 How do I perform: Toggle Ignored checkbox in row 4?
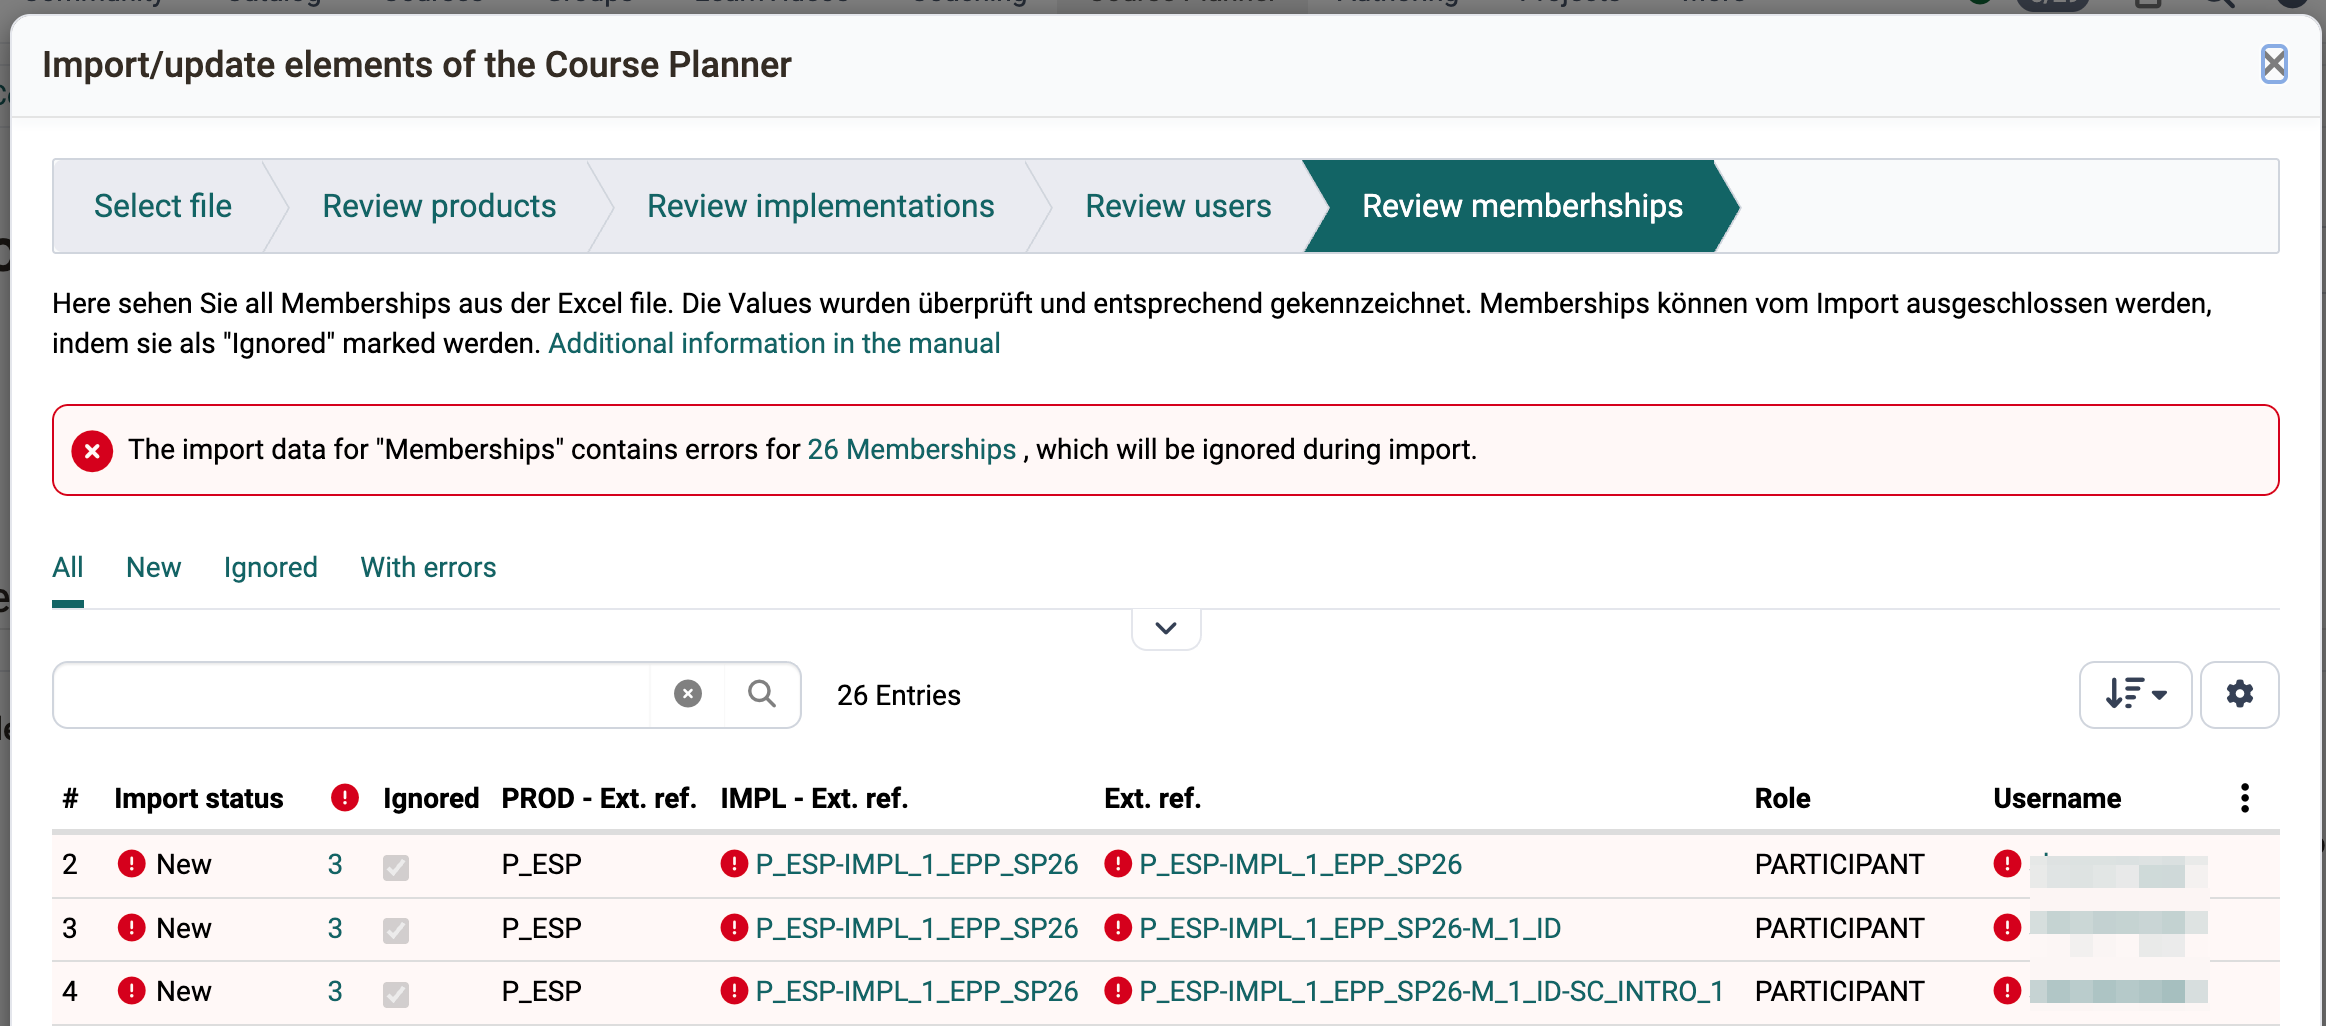[396, 994]
